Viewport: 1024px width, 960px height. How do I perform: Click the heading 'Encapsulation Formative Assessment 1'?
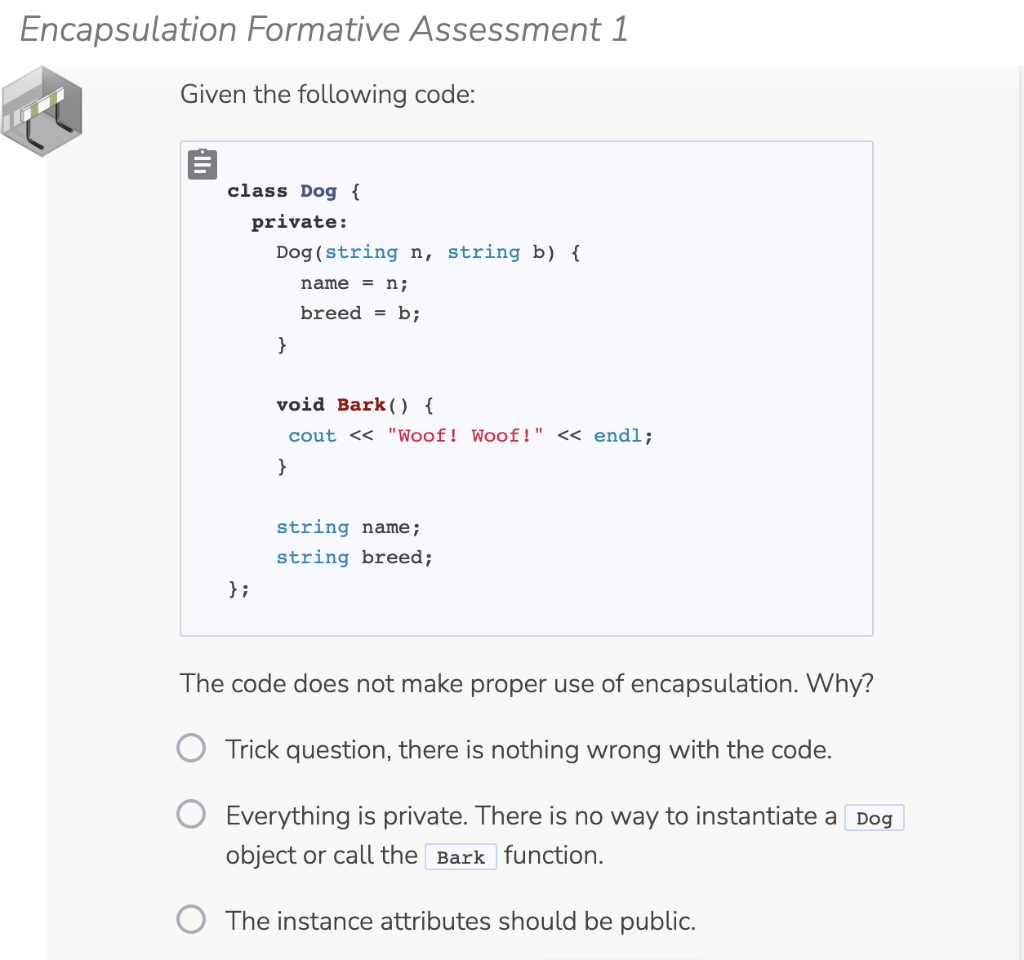(x=321, y=29)
